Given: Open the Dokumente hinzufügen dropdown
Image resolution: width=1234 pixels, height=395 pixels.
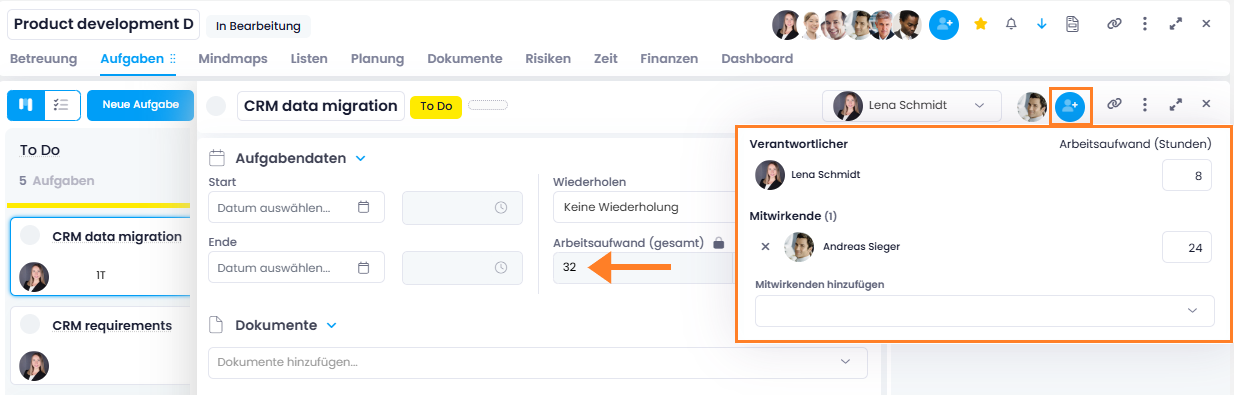Looking at the screenshot, I should (x=538, y=362).
